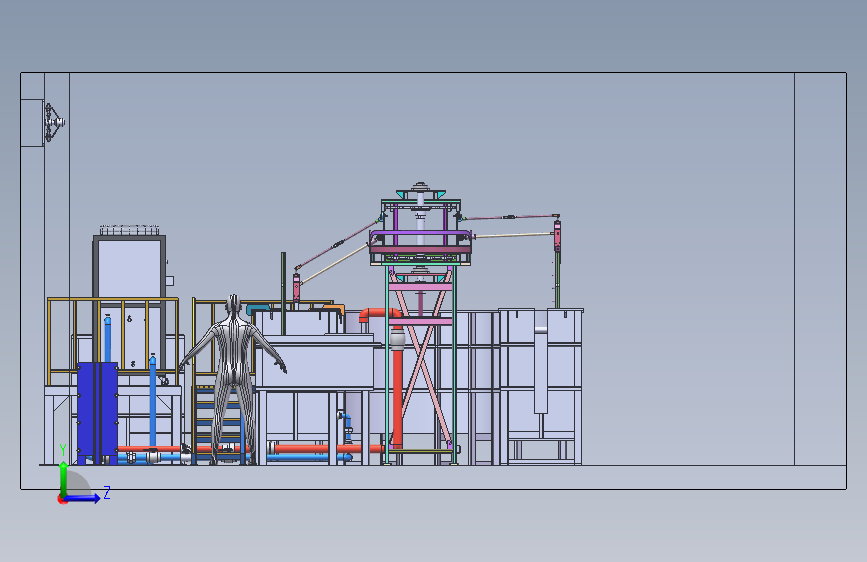This screenshot has width=867, height=562.
Task: Click the "Z" axis label
Action: pos(107,492)
